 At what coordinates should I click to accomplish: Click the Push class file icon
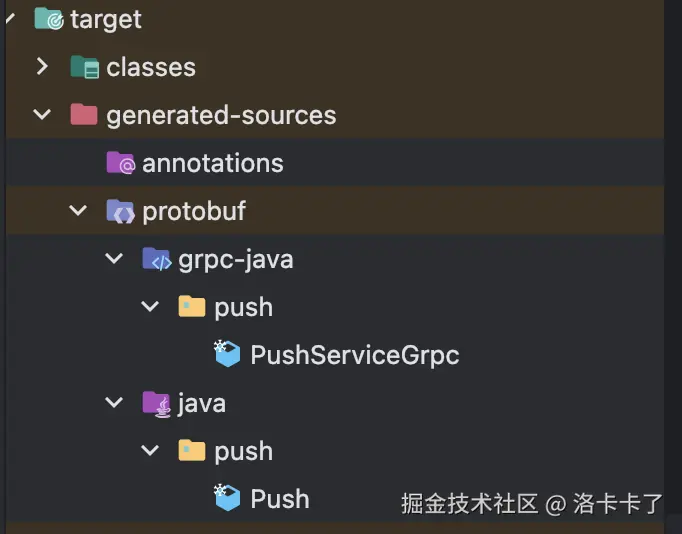(x=228, y=498)
